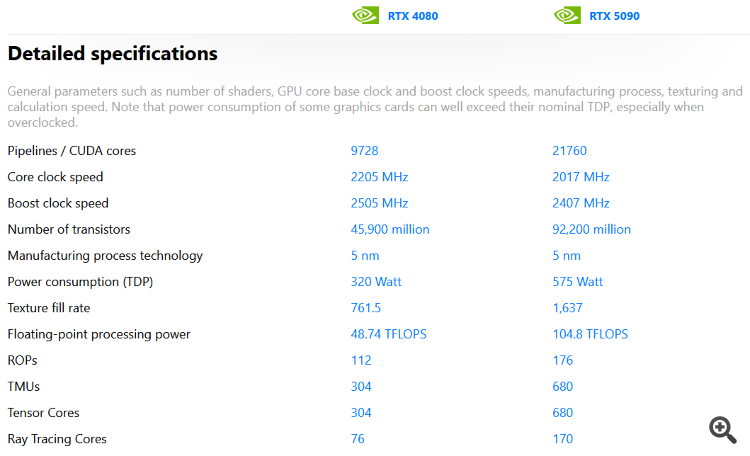Click the 45,900 million transistors value
The height and width of the screenshot is (456, 750).
pyautogui.click(x=390, y=230)
